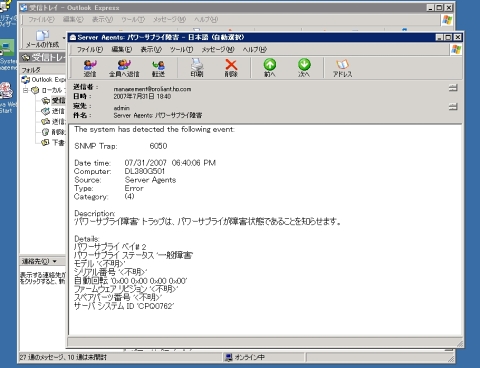Click the sender field contact card icon

453,88
